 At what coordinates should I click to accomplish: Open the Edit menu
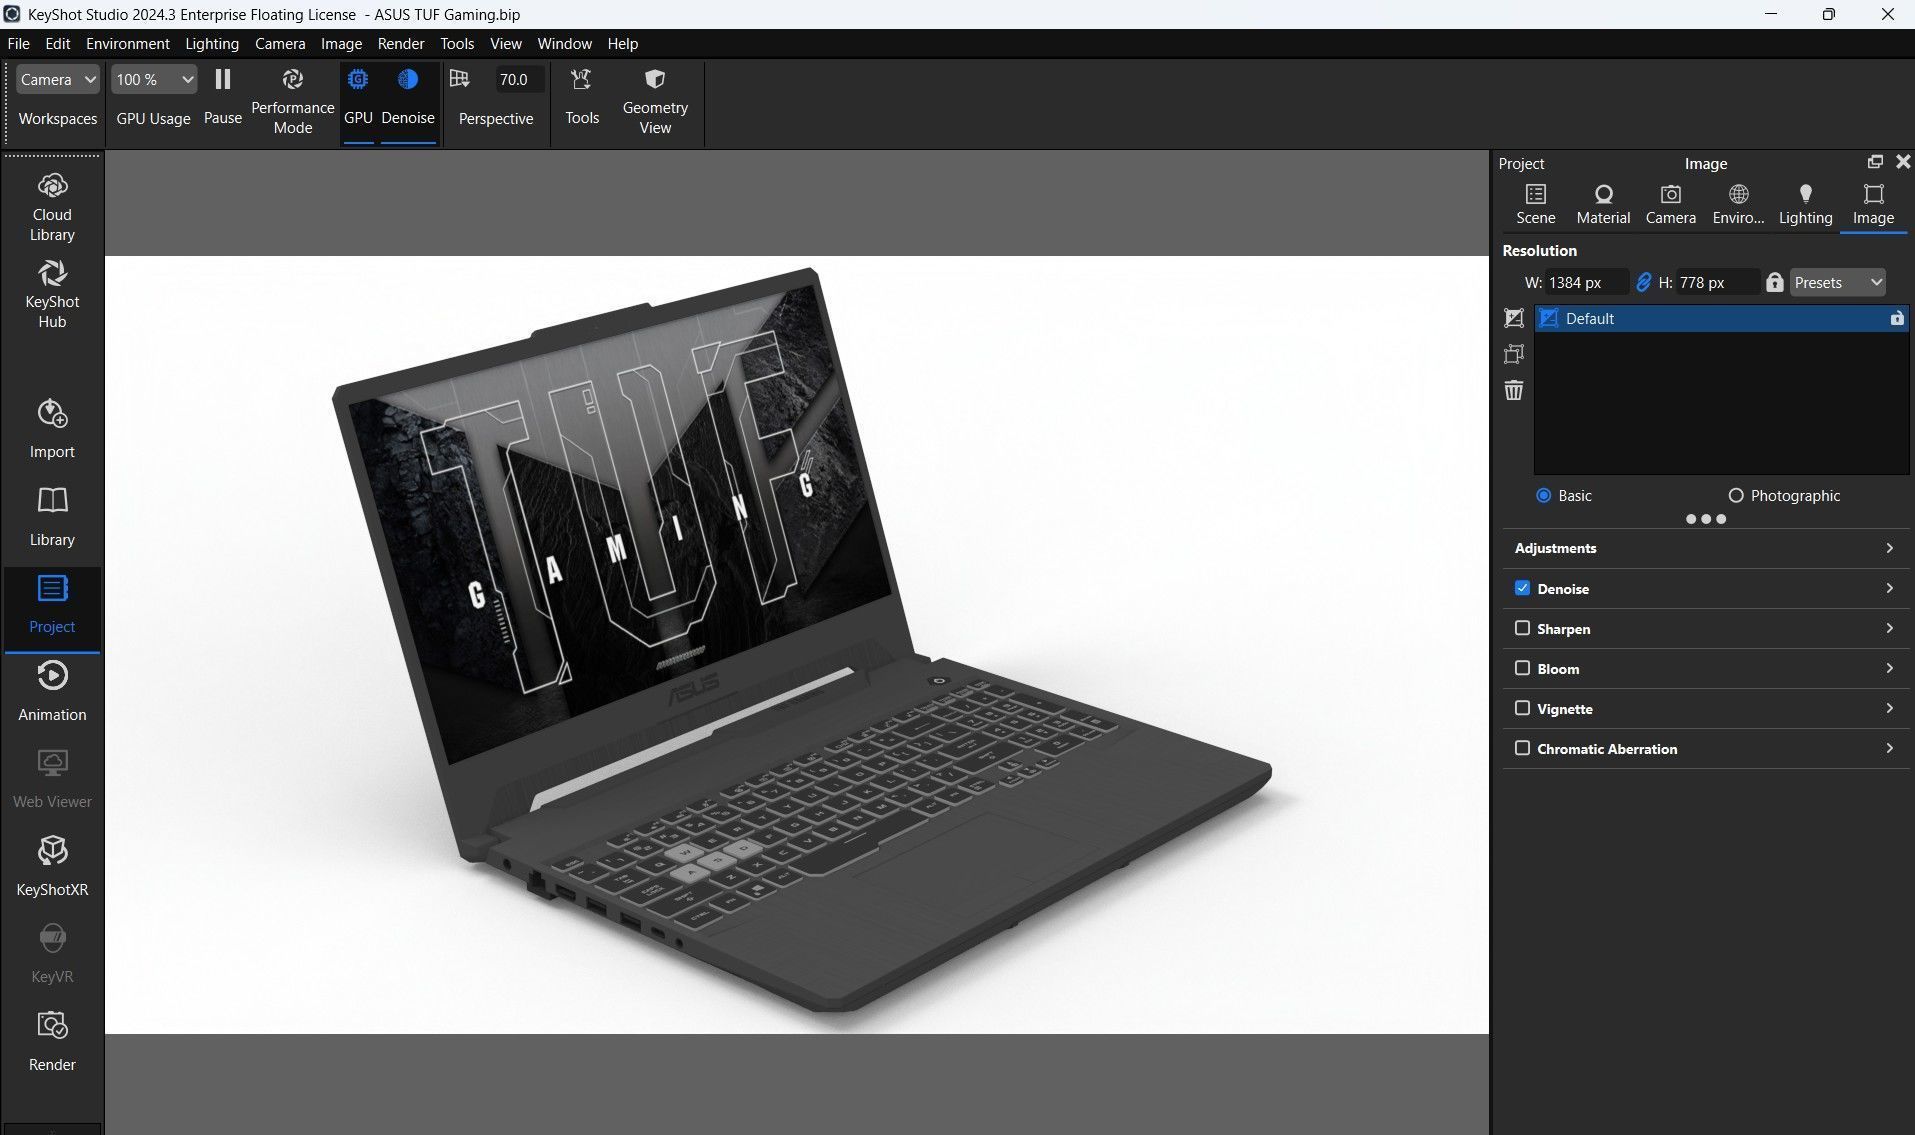click(x=58, y=43)
